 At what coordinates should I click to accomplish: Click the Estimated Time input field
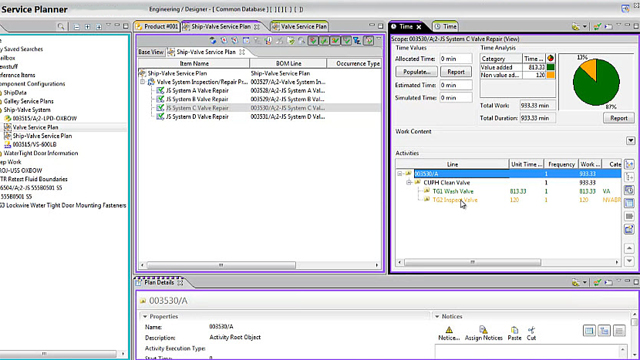click(456, 85)
